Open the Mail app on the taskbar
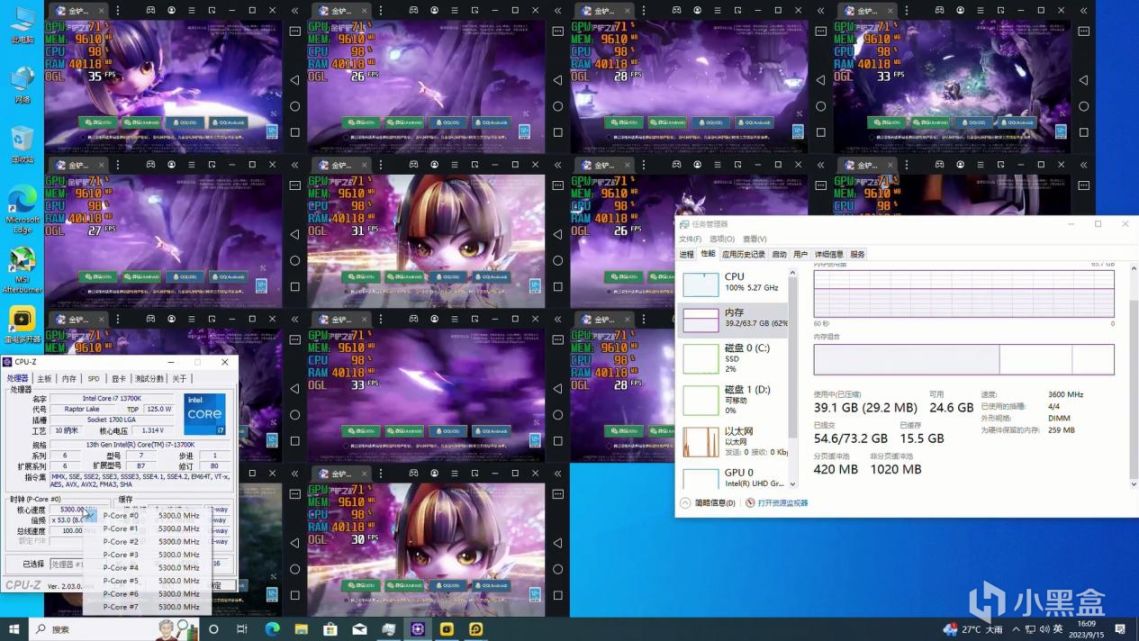The height and width of the screenshot is (641, 1139). [360, 629]
